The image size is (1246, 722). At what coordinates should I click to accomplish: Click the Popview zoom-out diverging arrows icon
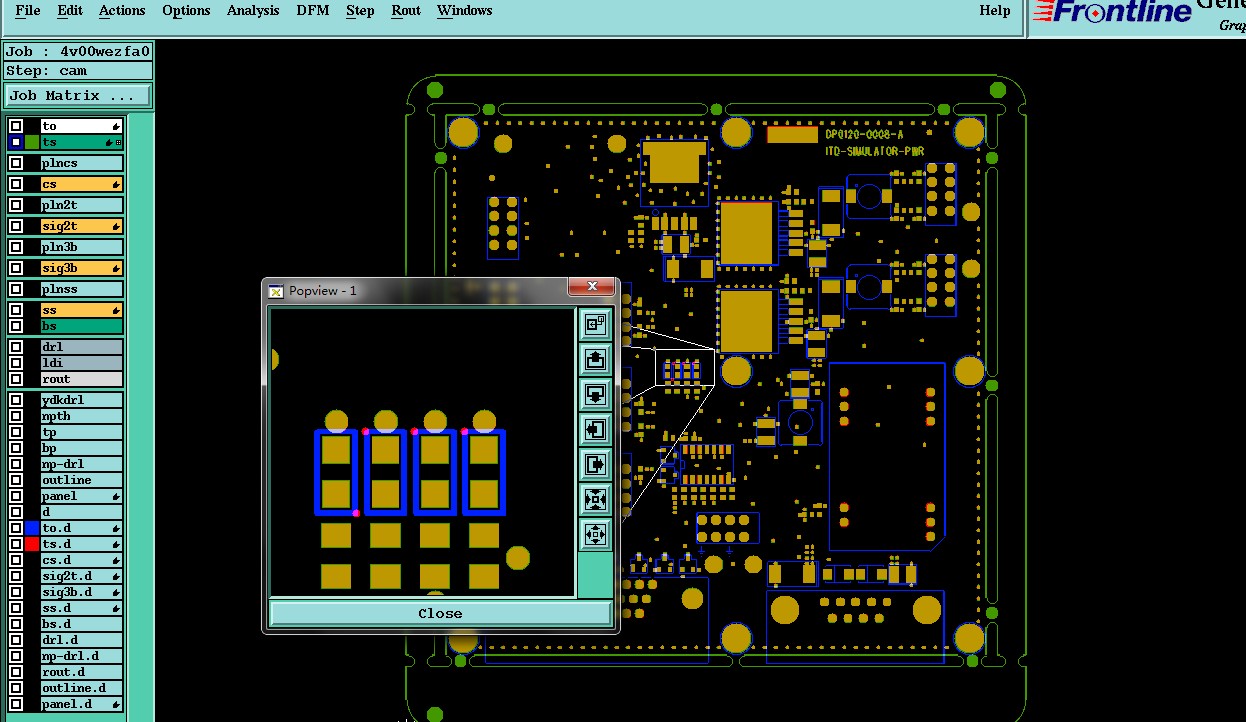coord(595,535)
